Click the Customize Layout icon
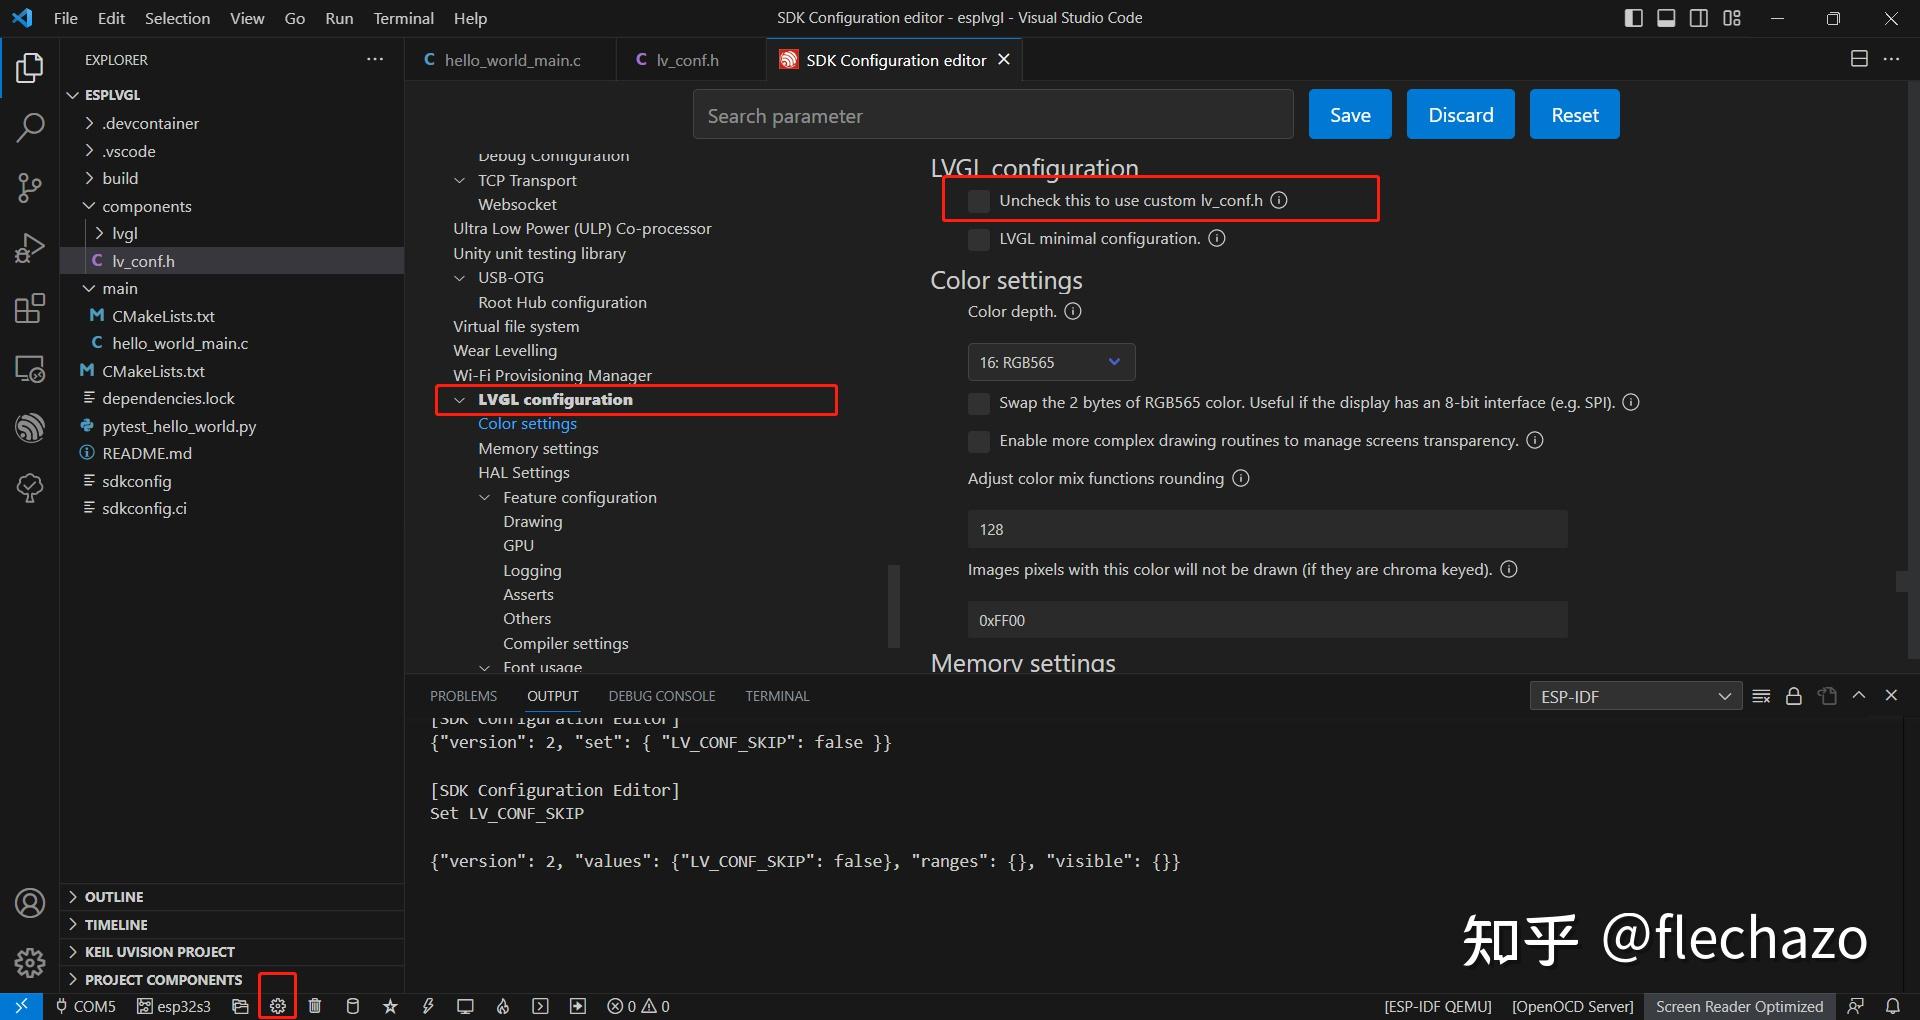The width and height of the screenshot is (1920, 1020). click(1732, 18)
